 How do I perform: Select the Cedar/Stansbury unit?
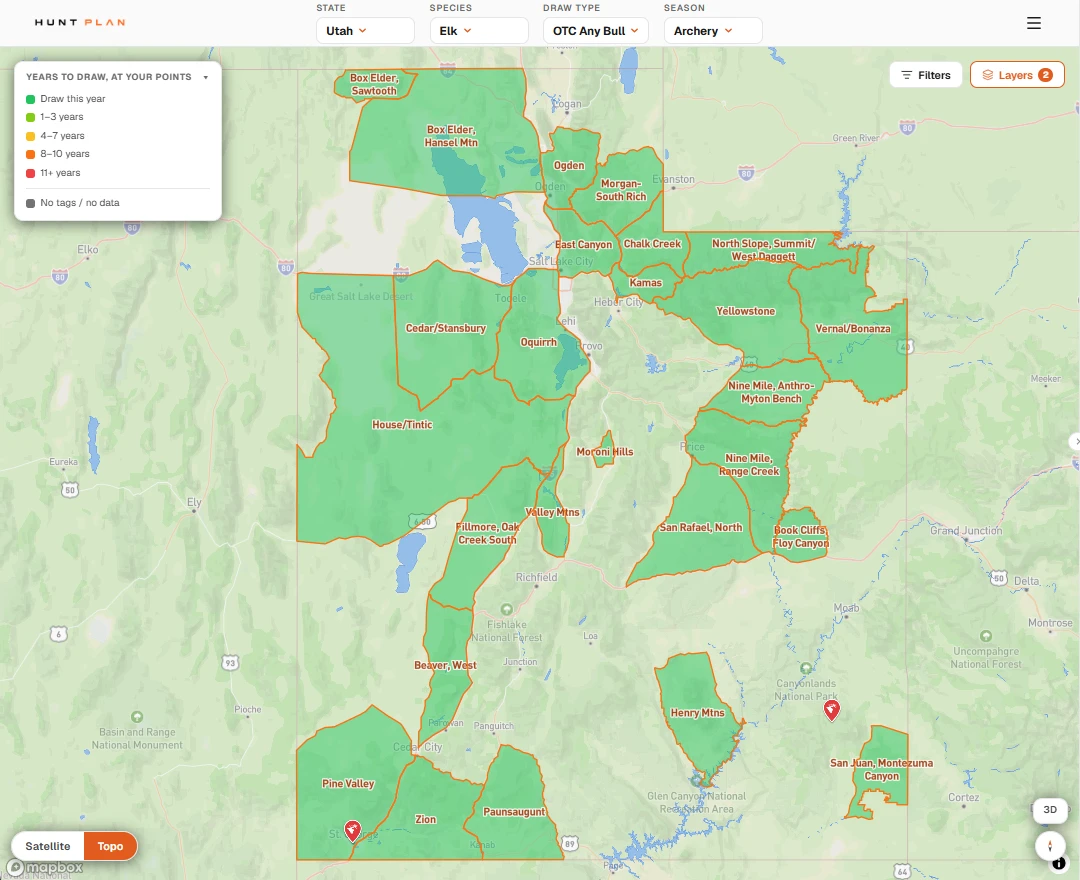[446, 328]
